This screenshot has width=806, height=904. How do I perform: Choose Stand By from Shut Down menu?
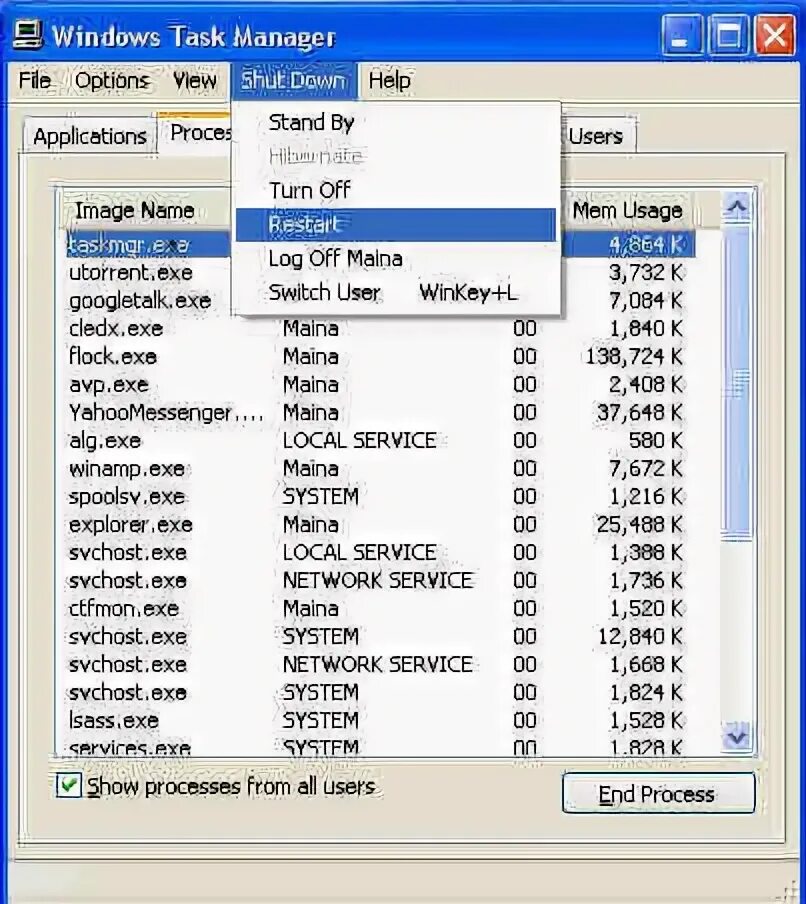pyautogui.click(x=396, y=122)
